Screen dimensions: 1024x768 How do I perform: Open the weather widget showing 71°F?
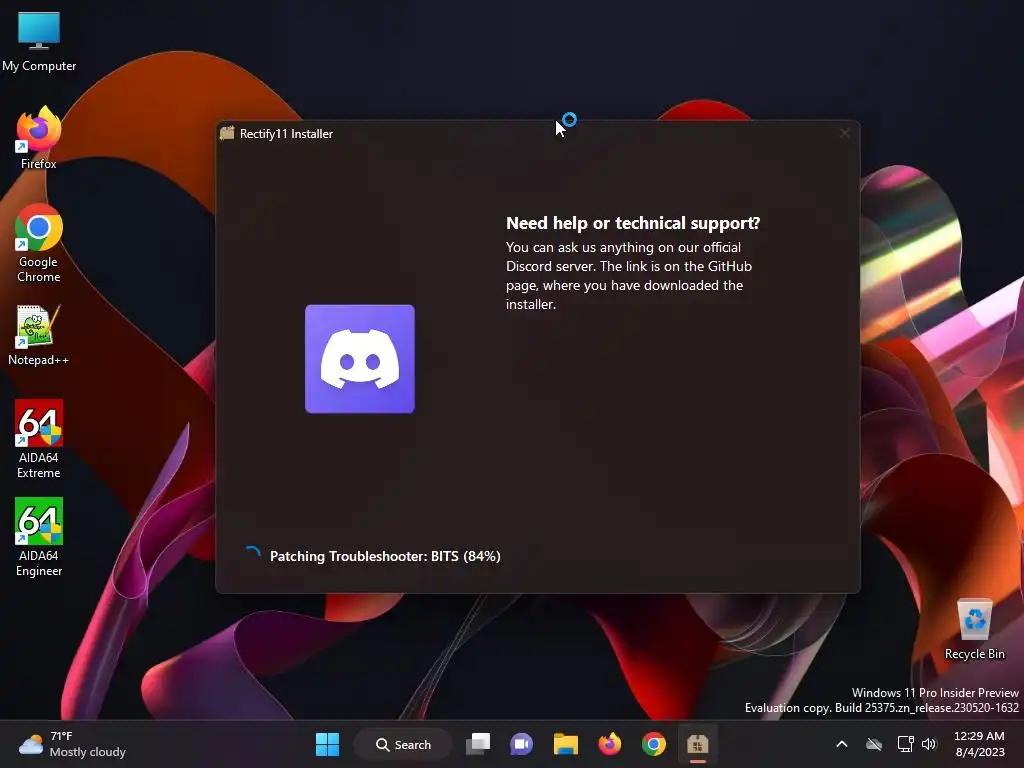click(x=72, y=744)
